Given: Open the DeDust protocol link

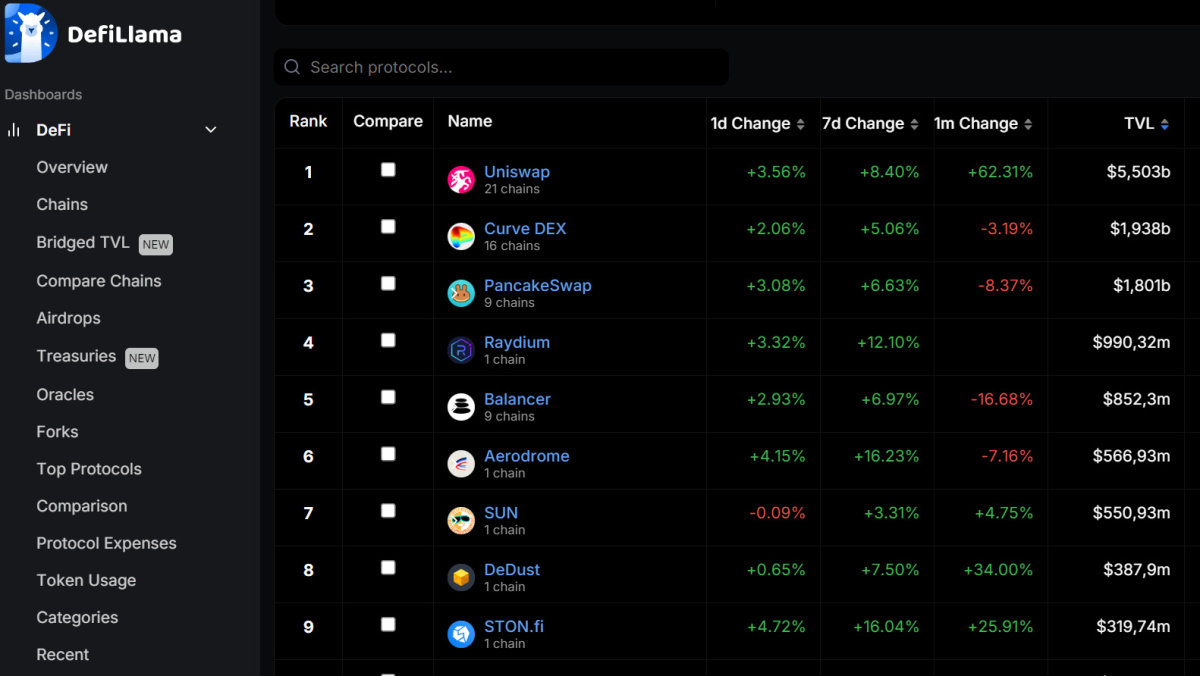Looking at the screenshot, I should (x=512, y=570).
